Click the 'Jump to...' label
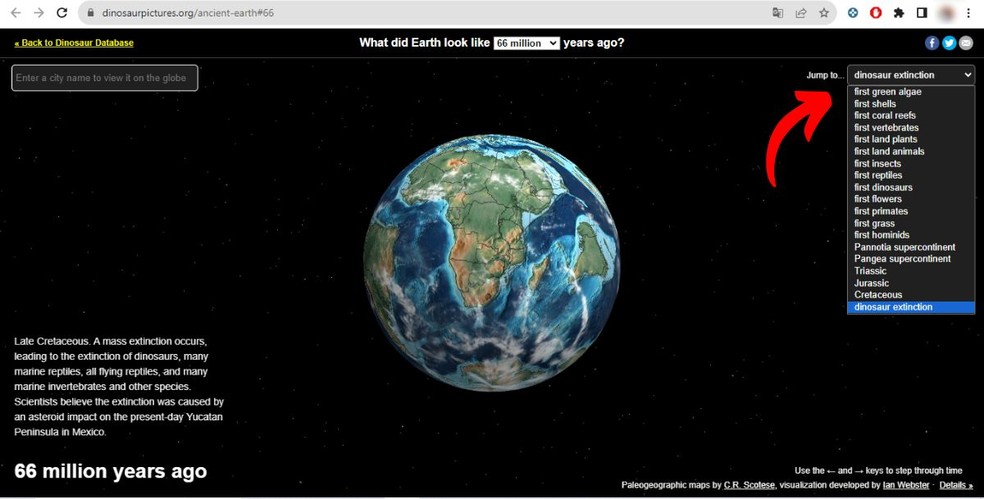 825,75
